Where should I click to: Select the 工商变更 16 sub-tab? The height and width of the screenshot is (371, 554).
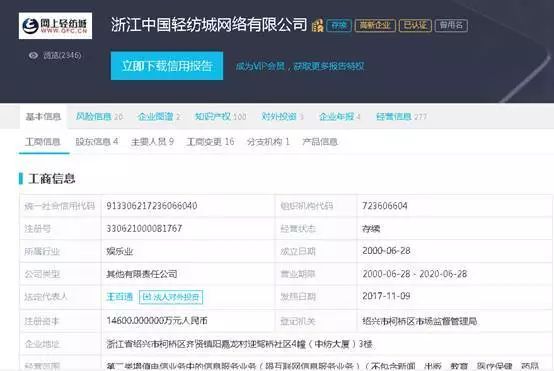click(x=210, y=142)
